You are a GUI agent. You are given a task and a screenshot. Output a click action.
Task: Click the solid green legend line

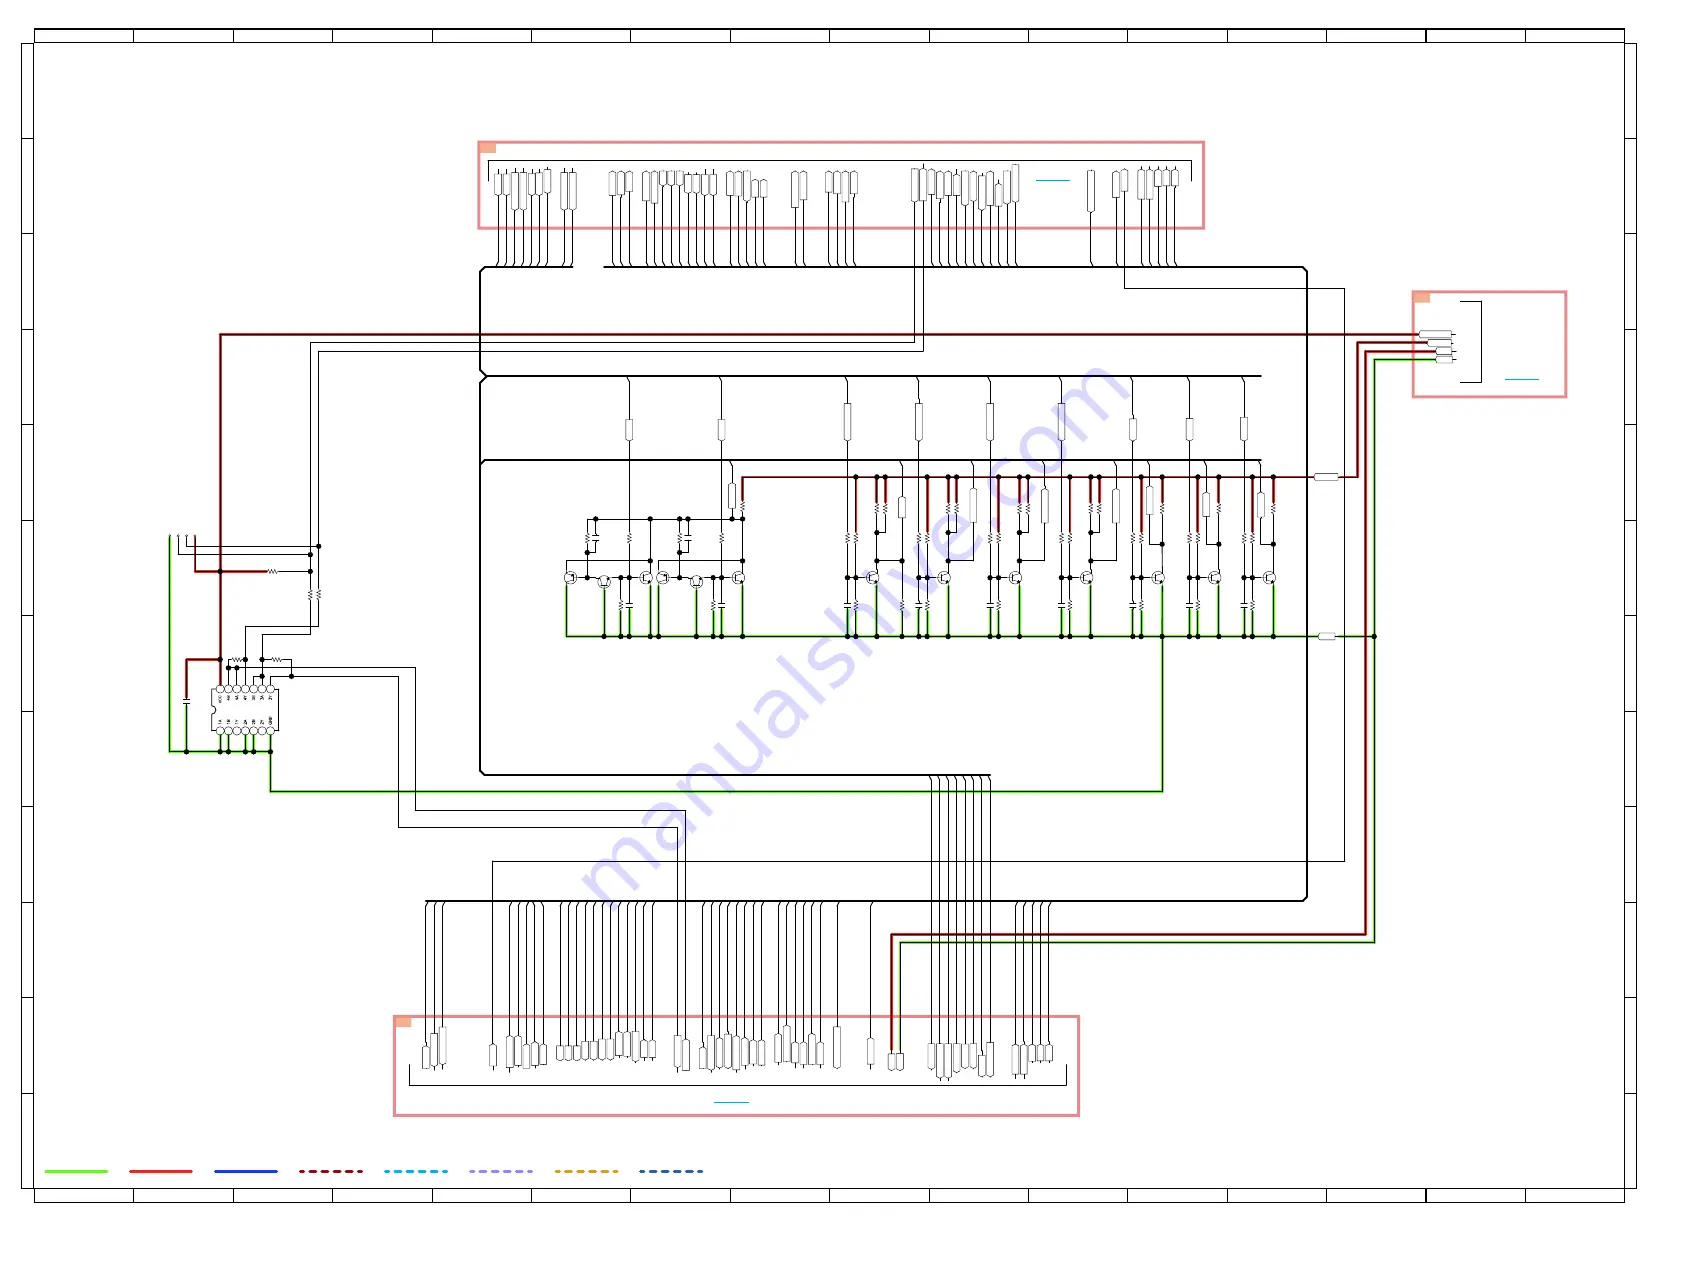pyautogui.click(x=76, y=1171)
